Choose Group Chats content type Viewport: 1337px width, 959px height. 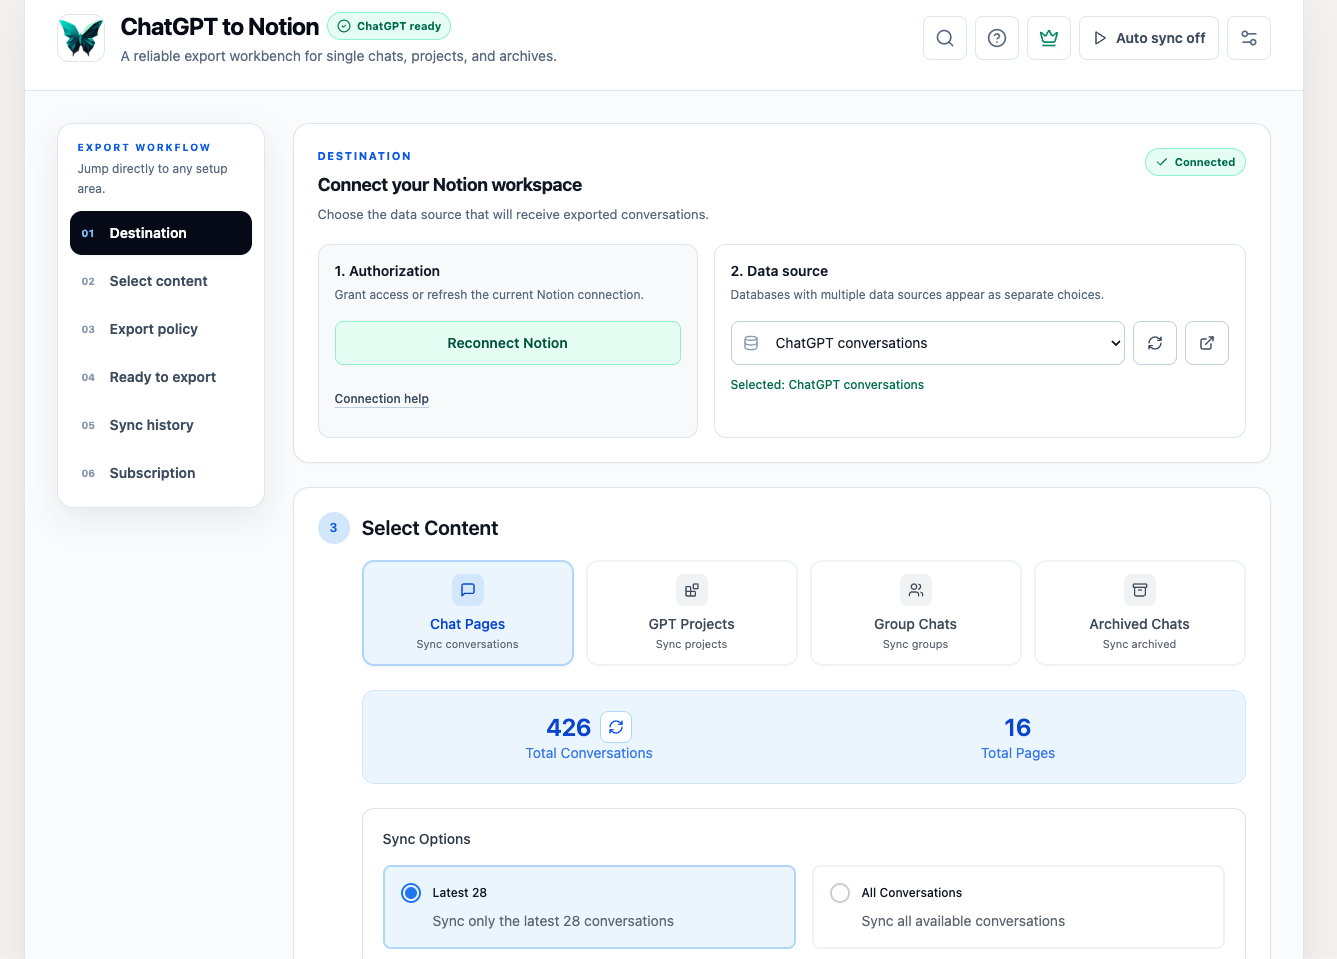916,613
